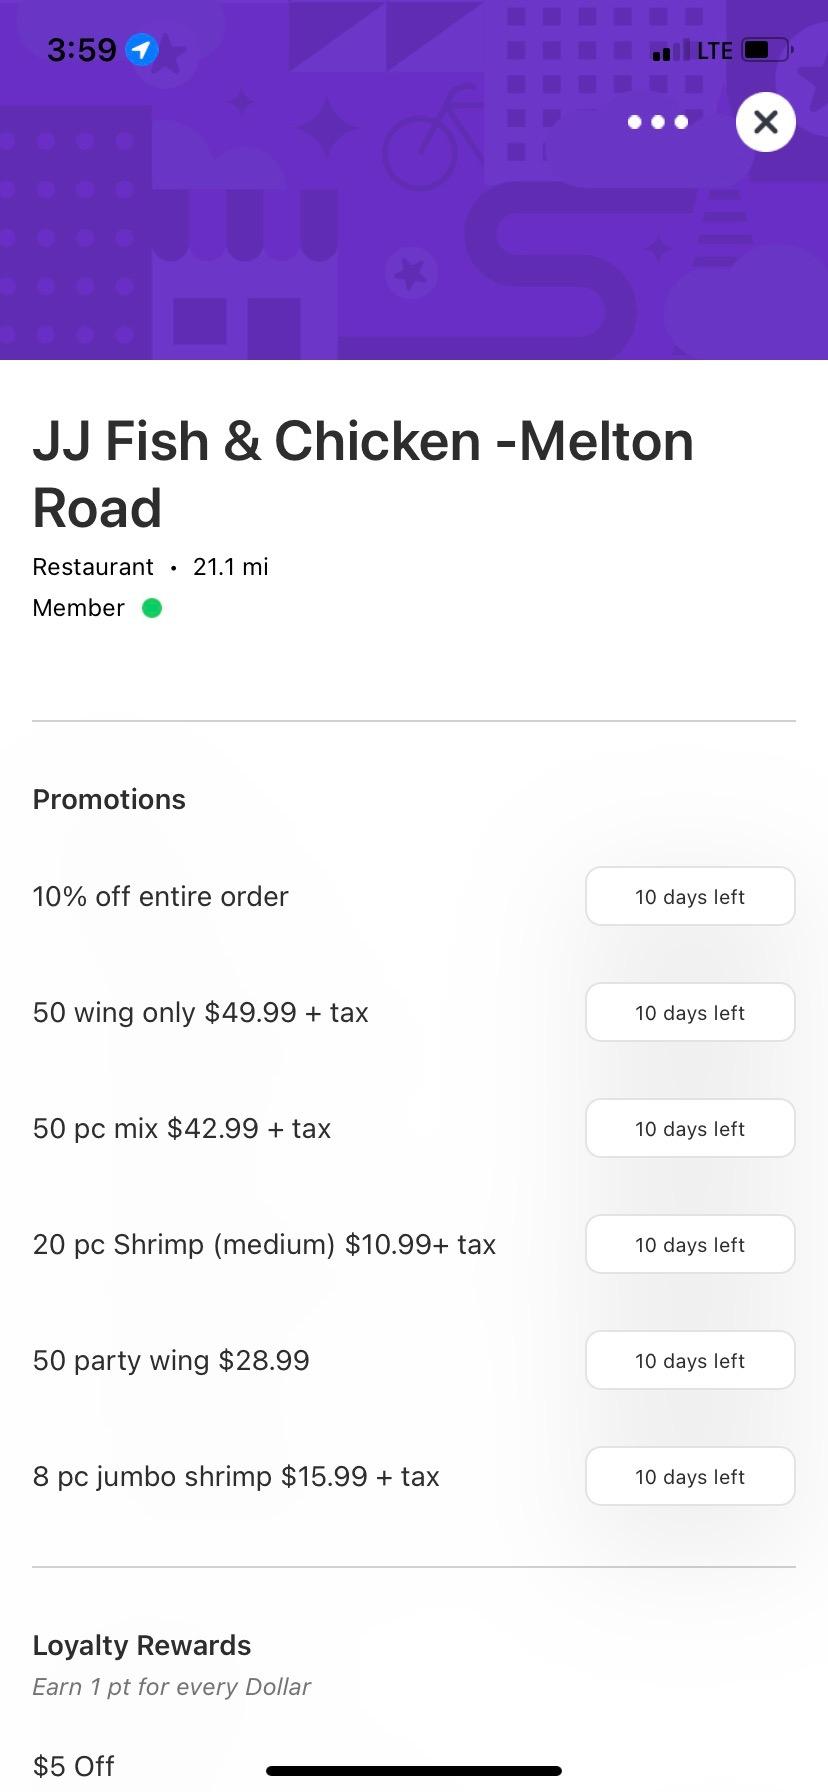
Task: Open the 50 wing only $49.99 promotion
Action: tap(201, 1013)
